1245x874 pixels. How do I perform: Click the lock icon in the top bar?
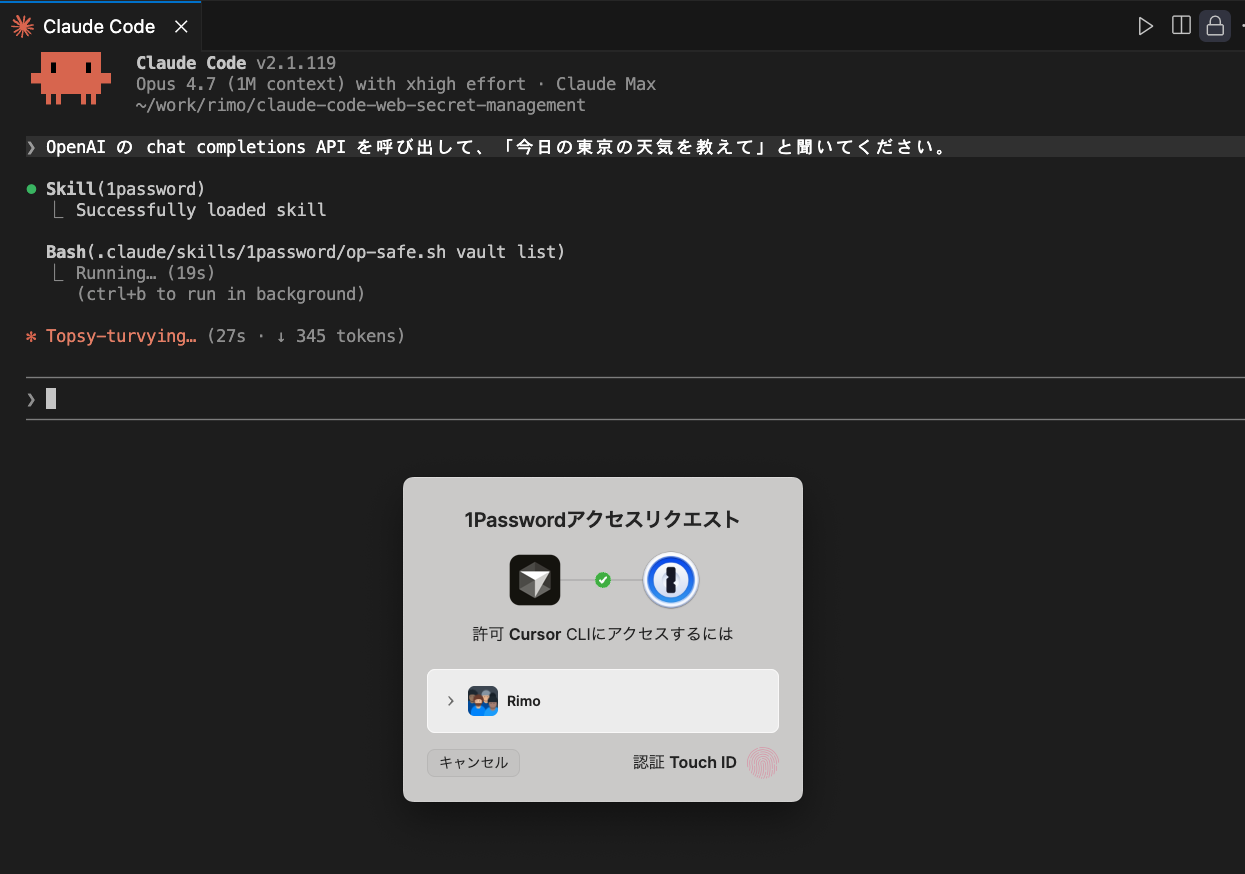pos(1214,26)
